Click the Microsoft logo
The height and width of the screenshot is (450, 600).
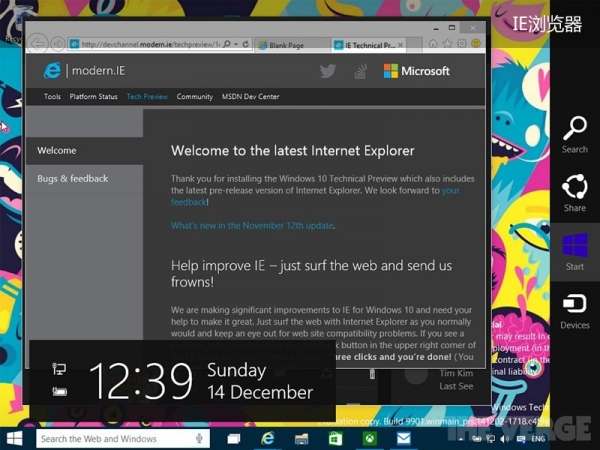[x=416, y=71]
